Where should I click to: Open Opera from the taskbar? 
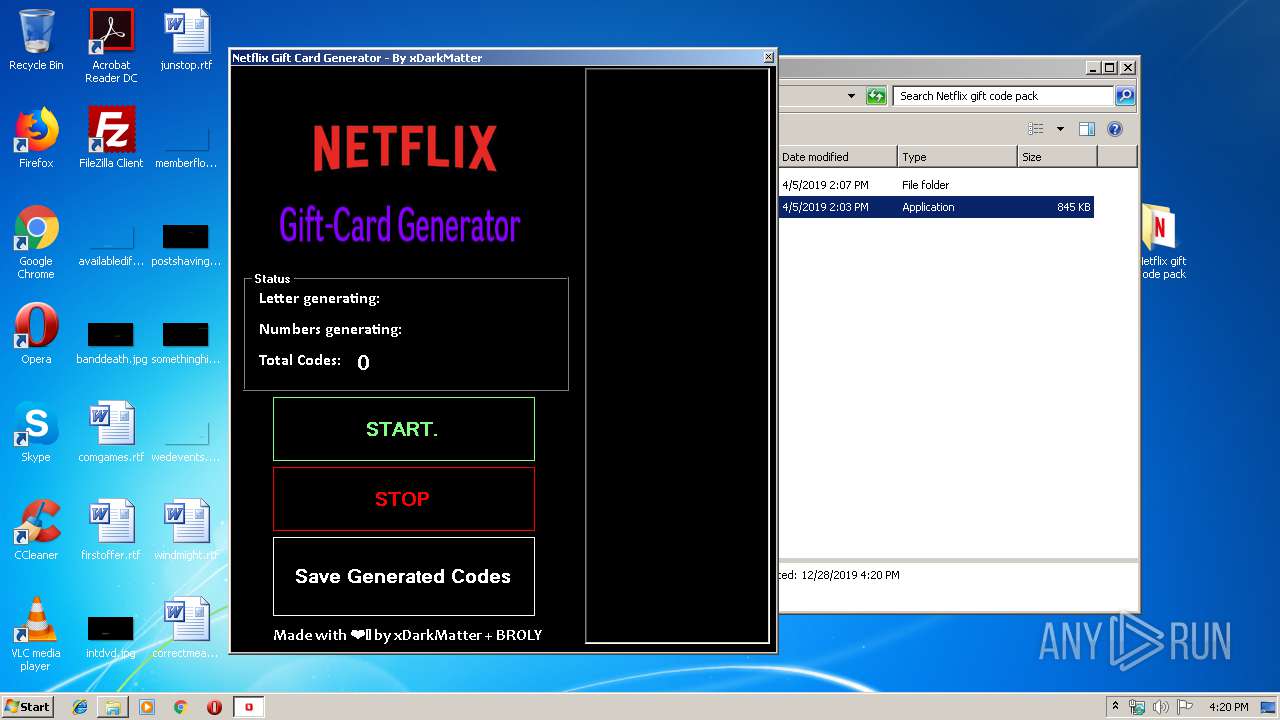pyautogui.click(x=214, y=707)
